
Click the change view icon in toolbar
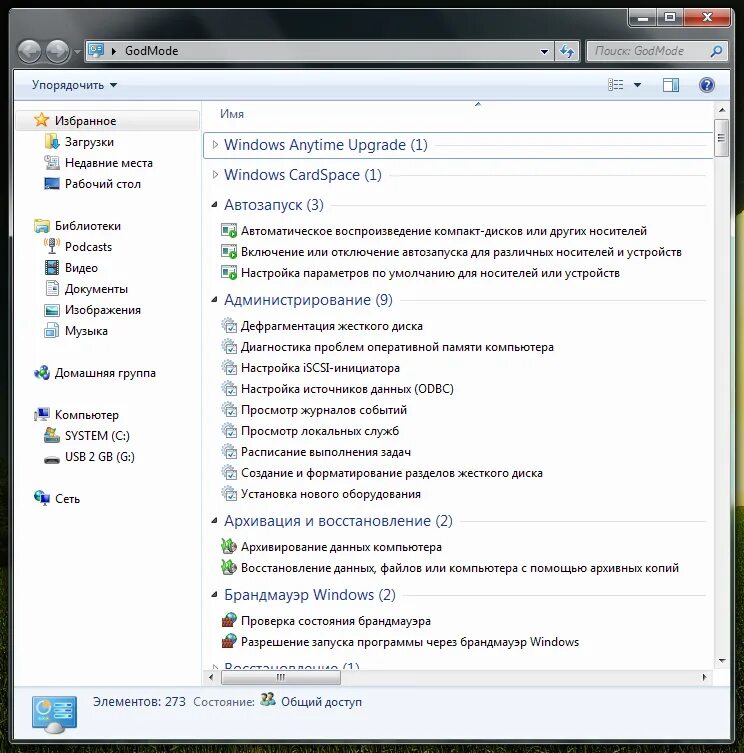pos(616,85)
